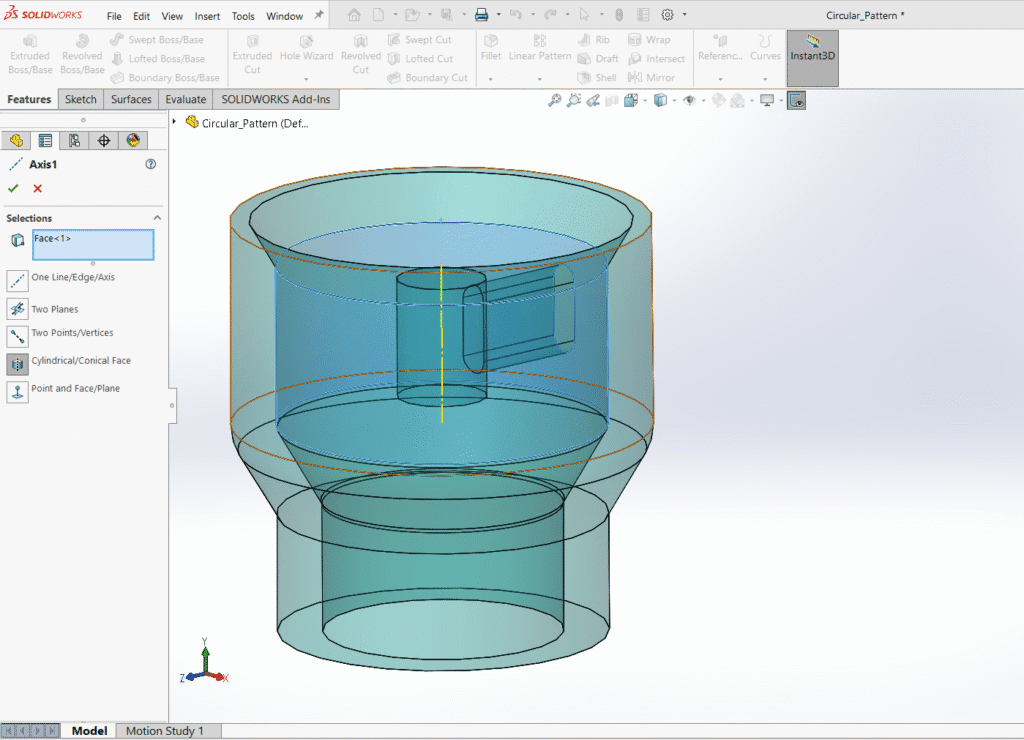The height and width of the screenshot is (740, 1024).
Task: Select the Fillet tool
Action: (490, 48)
